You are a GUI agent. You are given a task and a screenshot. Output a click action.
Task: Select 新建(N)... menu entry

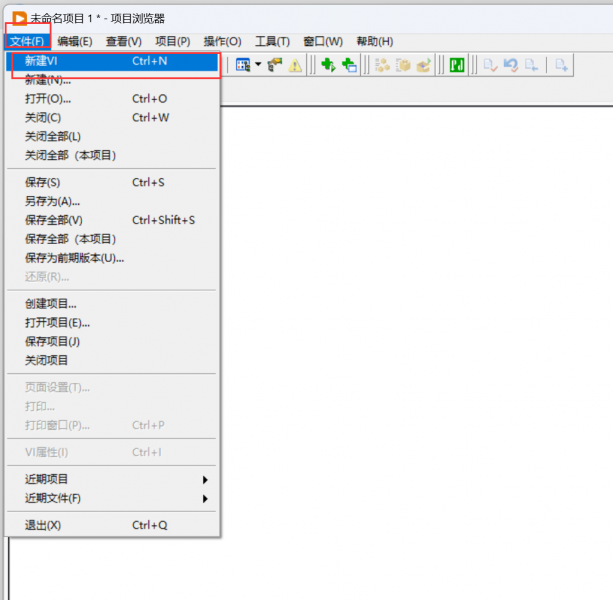(112, 80)
